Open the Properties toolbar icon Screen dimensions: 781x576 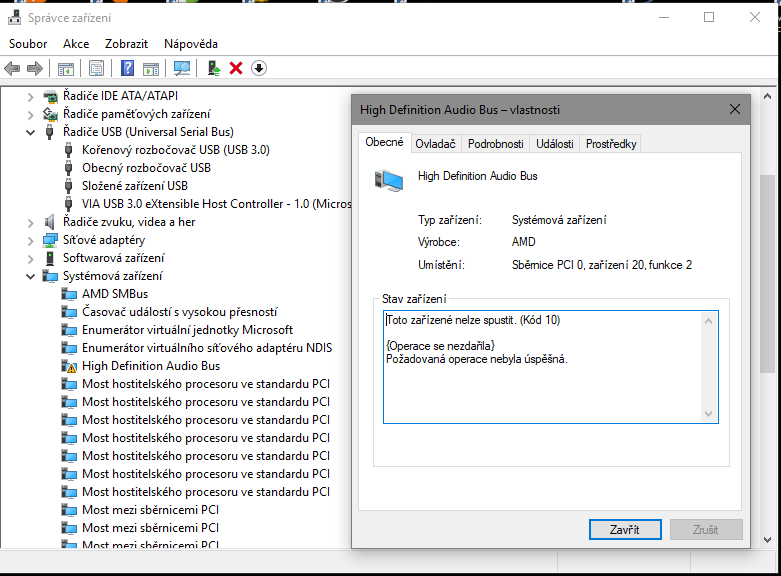(97, 68)
